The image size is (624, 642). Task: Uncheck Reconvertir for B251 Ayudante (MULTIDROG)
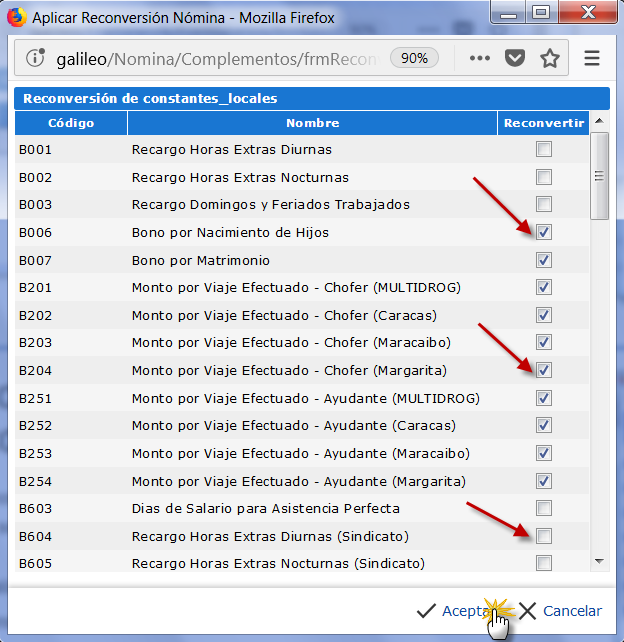[544, 398]
